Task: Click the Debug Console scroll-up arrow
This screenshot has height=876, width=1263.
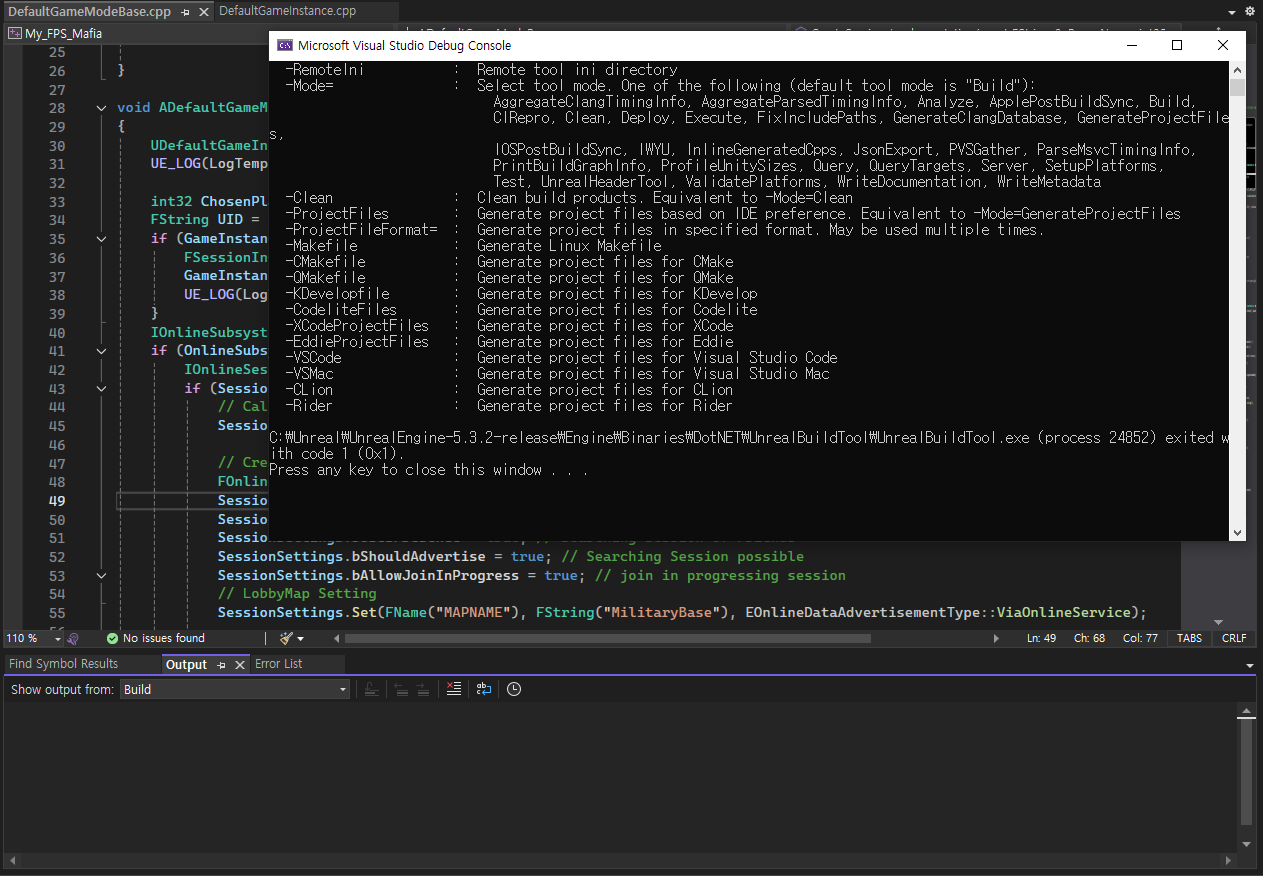Action: point(1238,70)
